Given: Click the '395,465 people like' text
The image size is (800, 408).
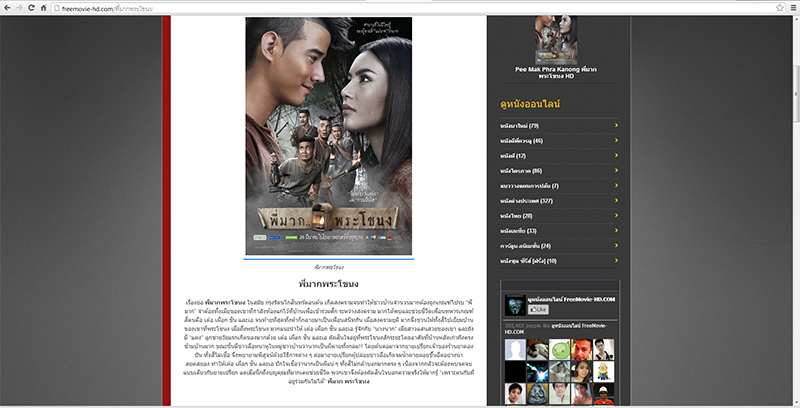Looking at the screenshot, I should click(x=528, y=325).
